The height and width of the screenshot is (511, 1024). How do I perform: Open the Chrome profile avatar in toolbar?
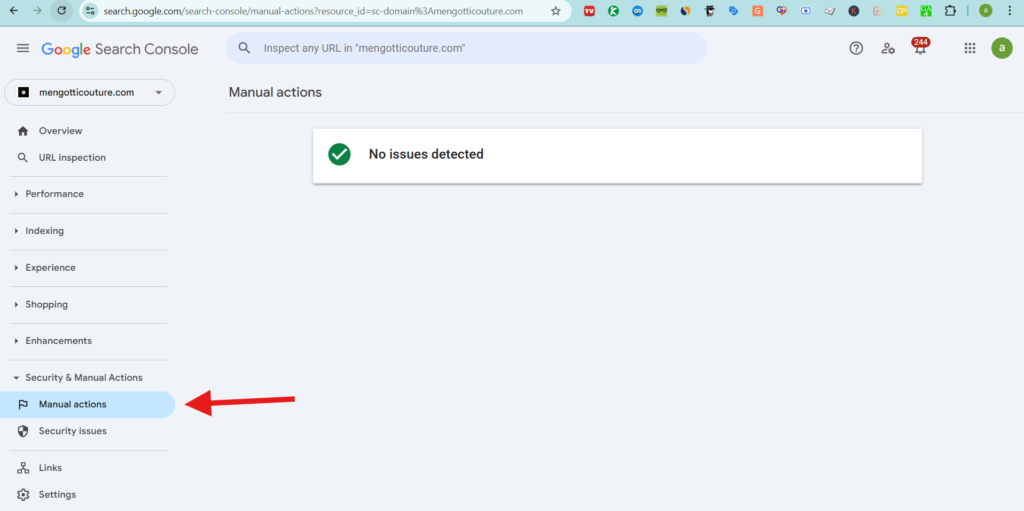[x=985, y=11]
